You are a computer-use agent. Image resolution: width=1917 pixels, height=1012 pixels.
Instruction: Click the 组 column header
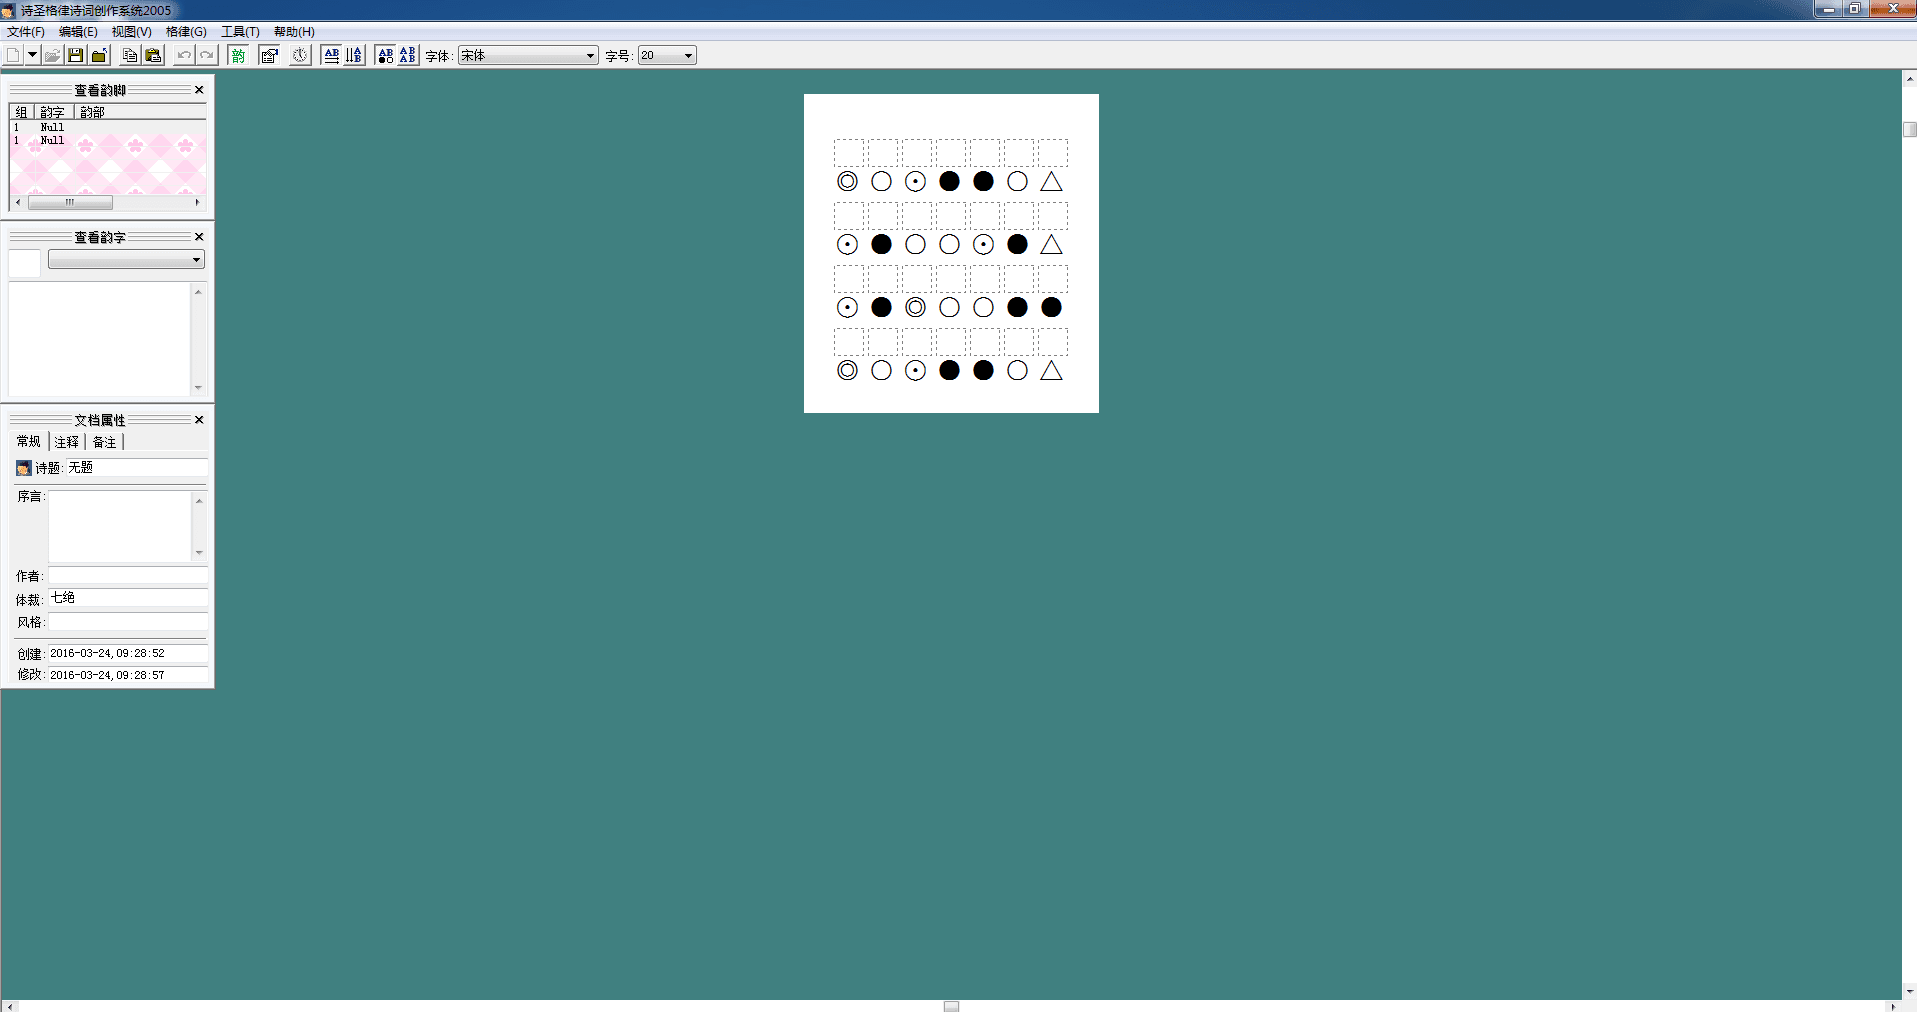(x=22, y=112)
